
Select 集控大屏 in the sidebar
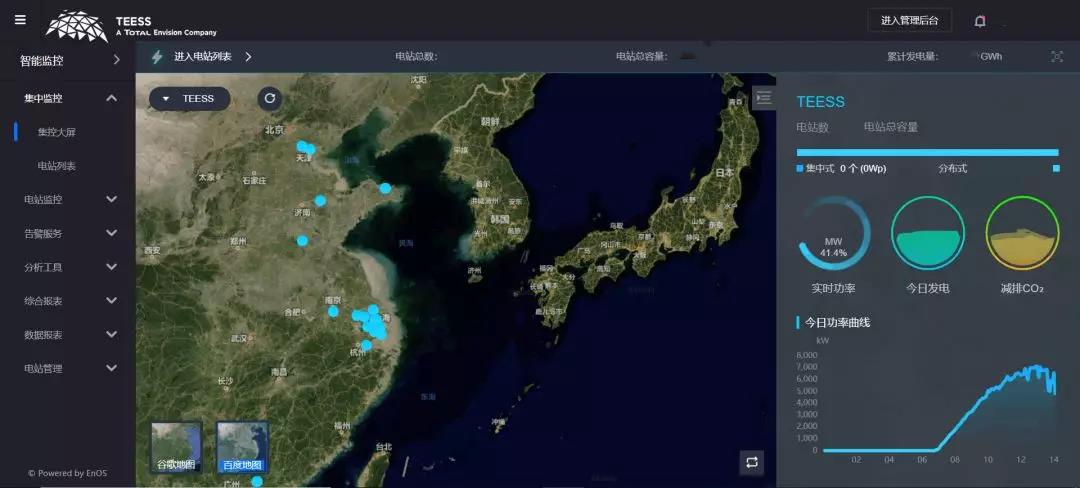click(x=57, y=131)
